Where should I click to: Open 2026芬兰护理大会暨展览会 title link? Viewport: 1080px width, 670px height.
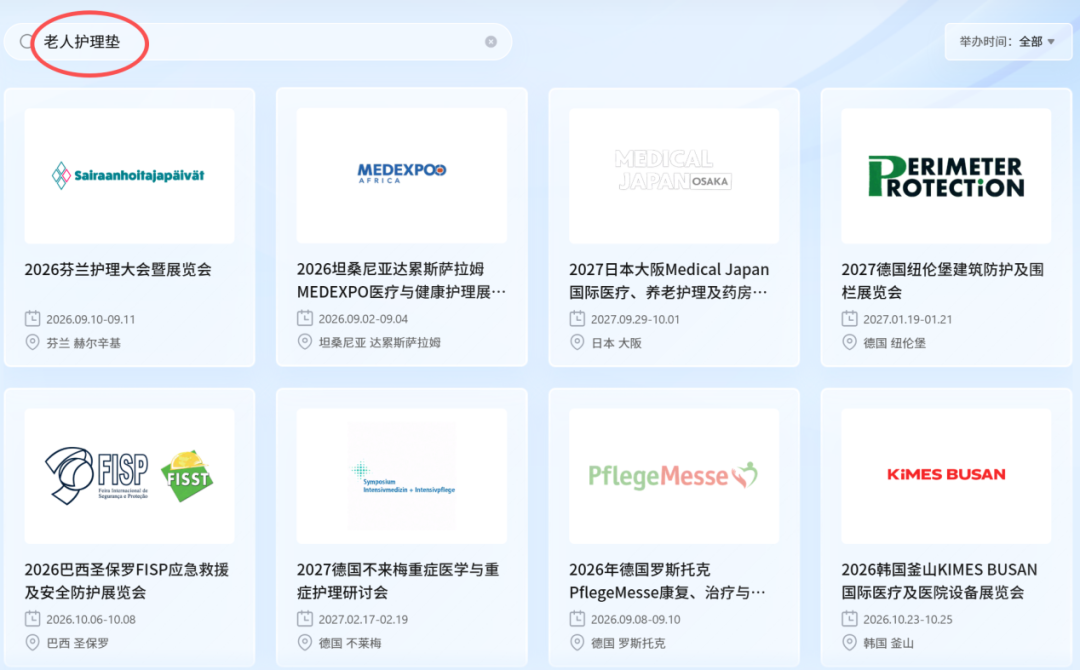click(118, 269)
